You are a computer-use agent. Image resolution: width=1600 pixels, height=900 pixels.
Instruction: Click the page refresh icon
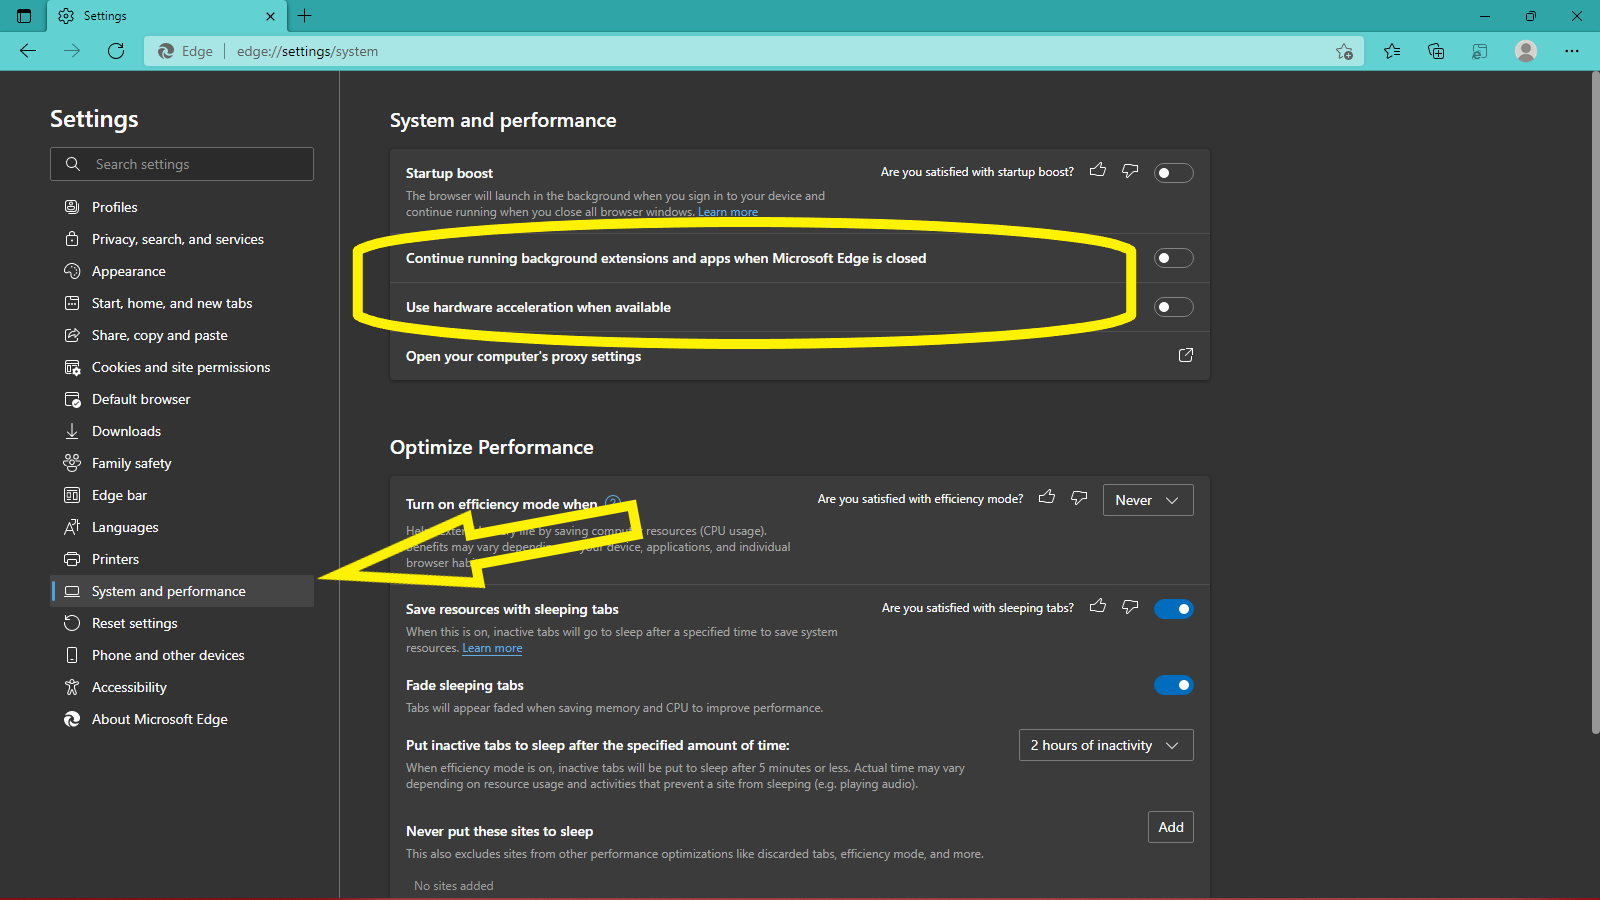[116, 51]
